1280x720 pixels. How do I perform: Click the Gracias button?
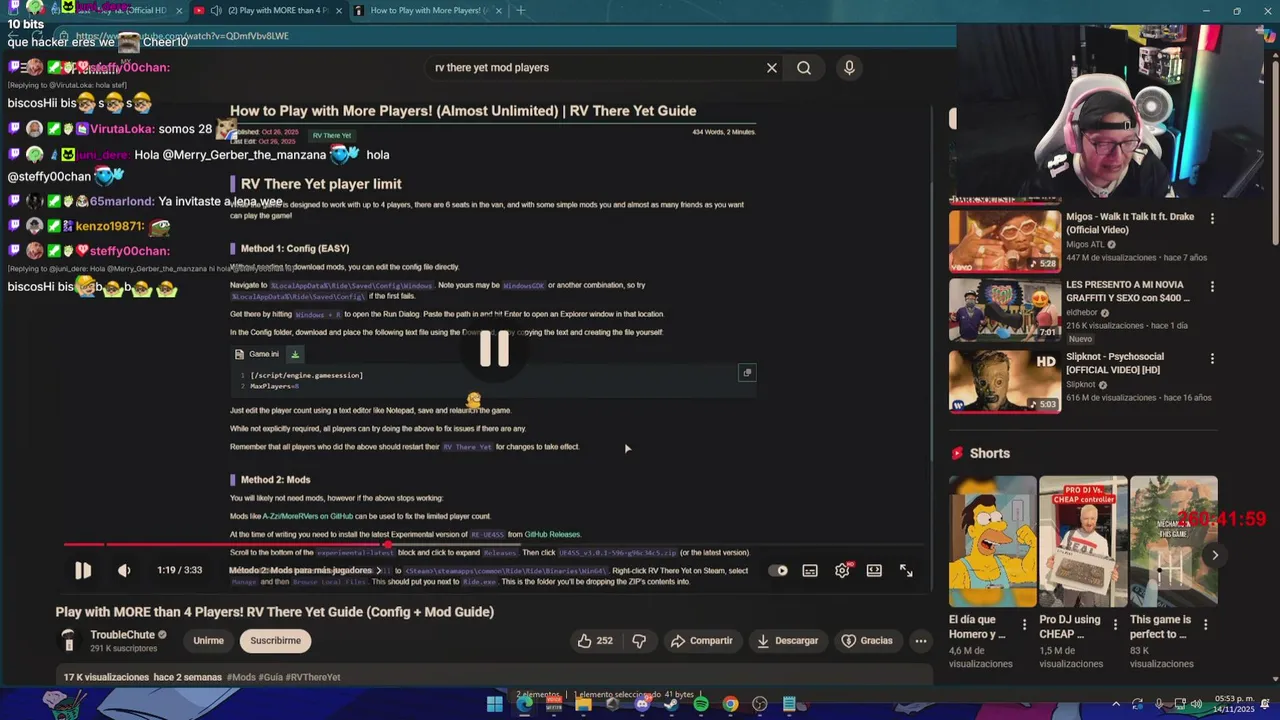coord(867,640)
